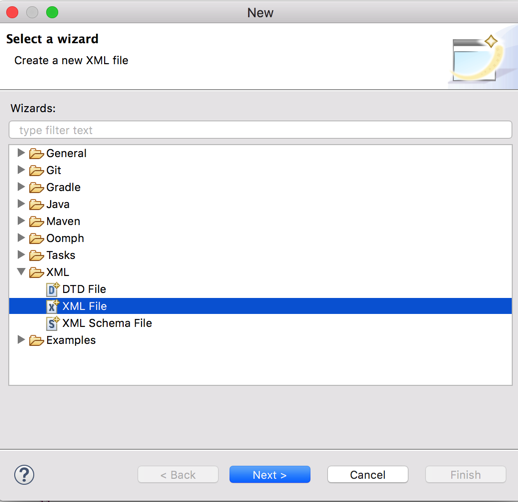Click the DTD File wizard icon
Screen dimensions: 518x502
pyautogui.click(x=52, y=289)
